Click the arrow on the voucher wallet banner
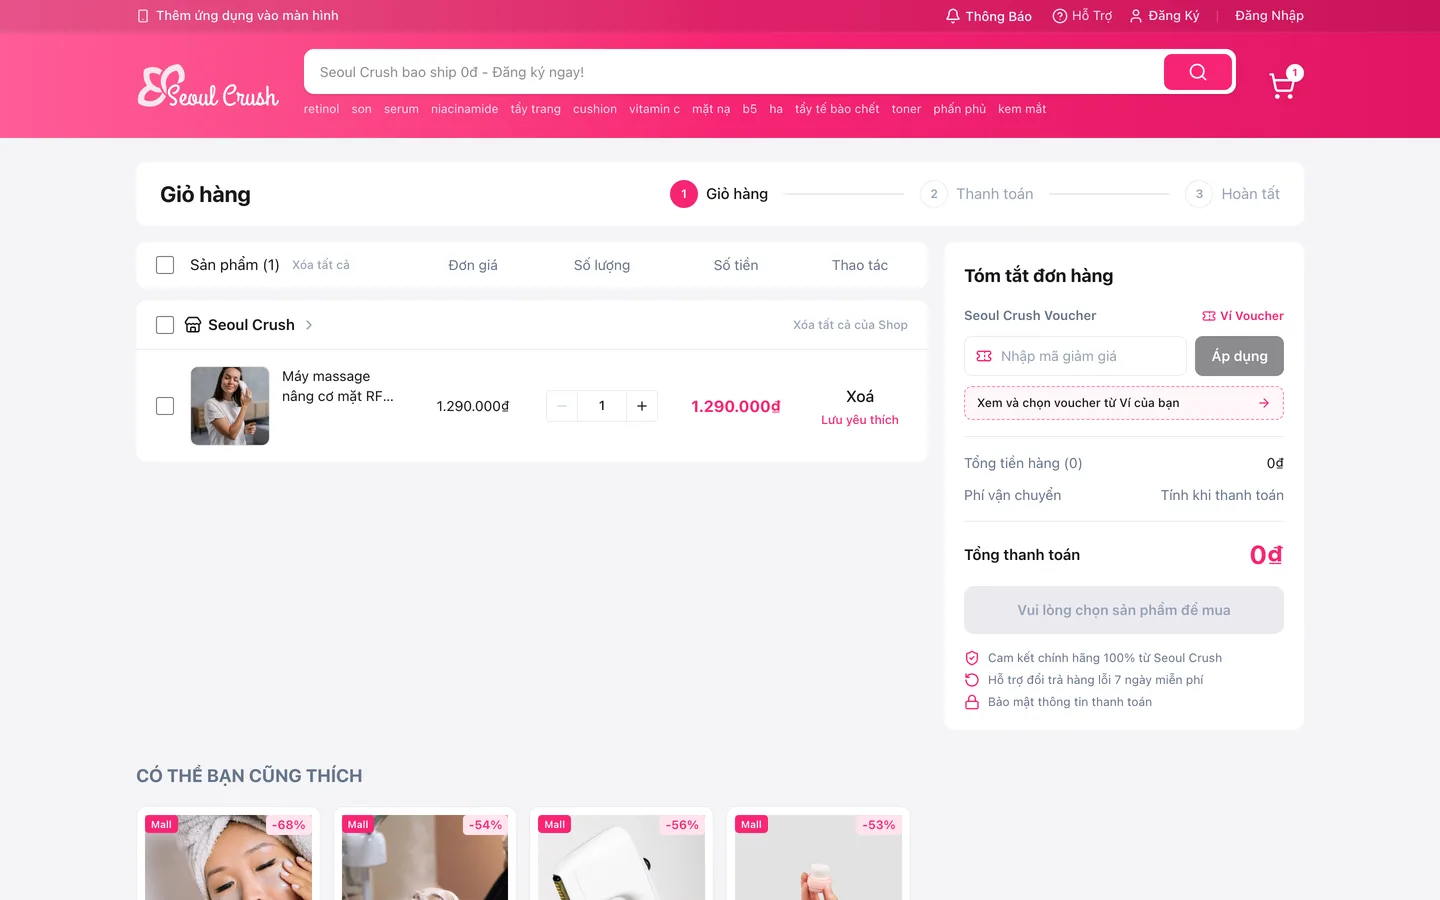This screenshot has width=1440, height=900. [x=1264, y=403]
